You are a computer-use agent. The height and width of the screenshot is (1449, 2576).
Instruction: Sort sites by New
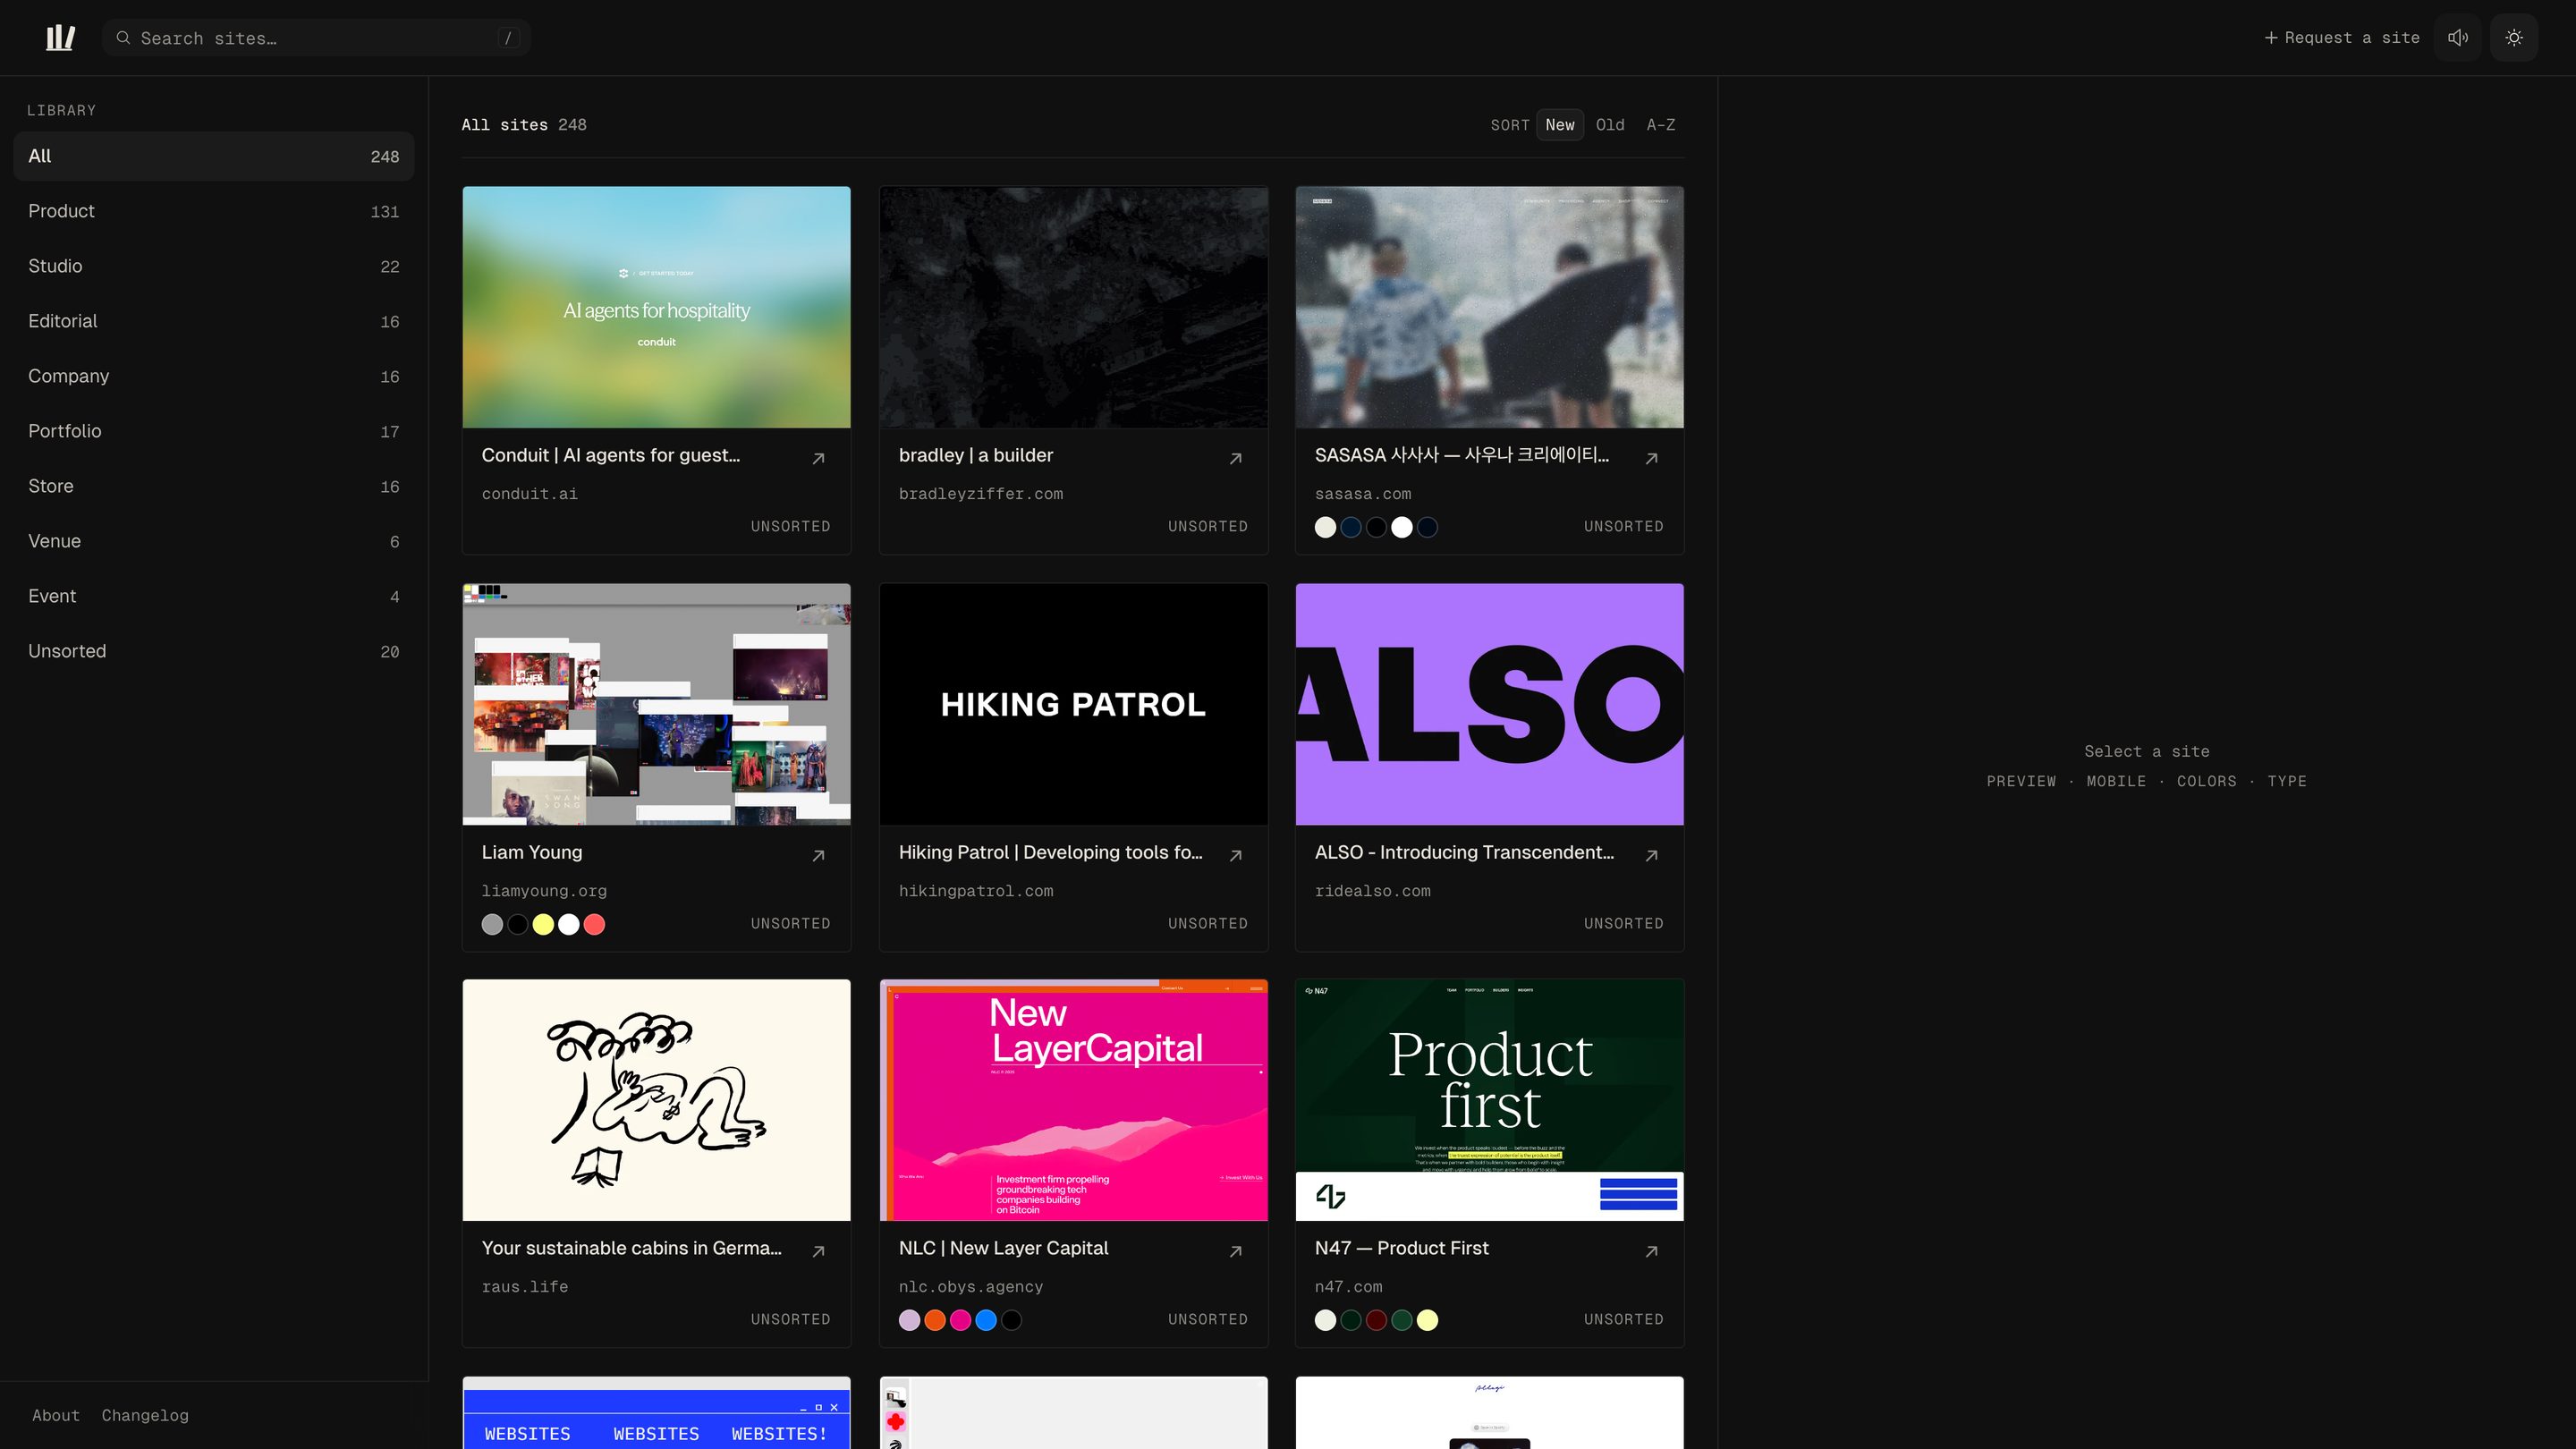pos(1559,125)
